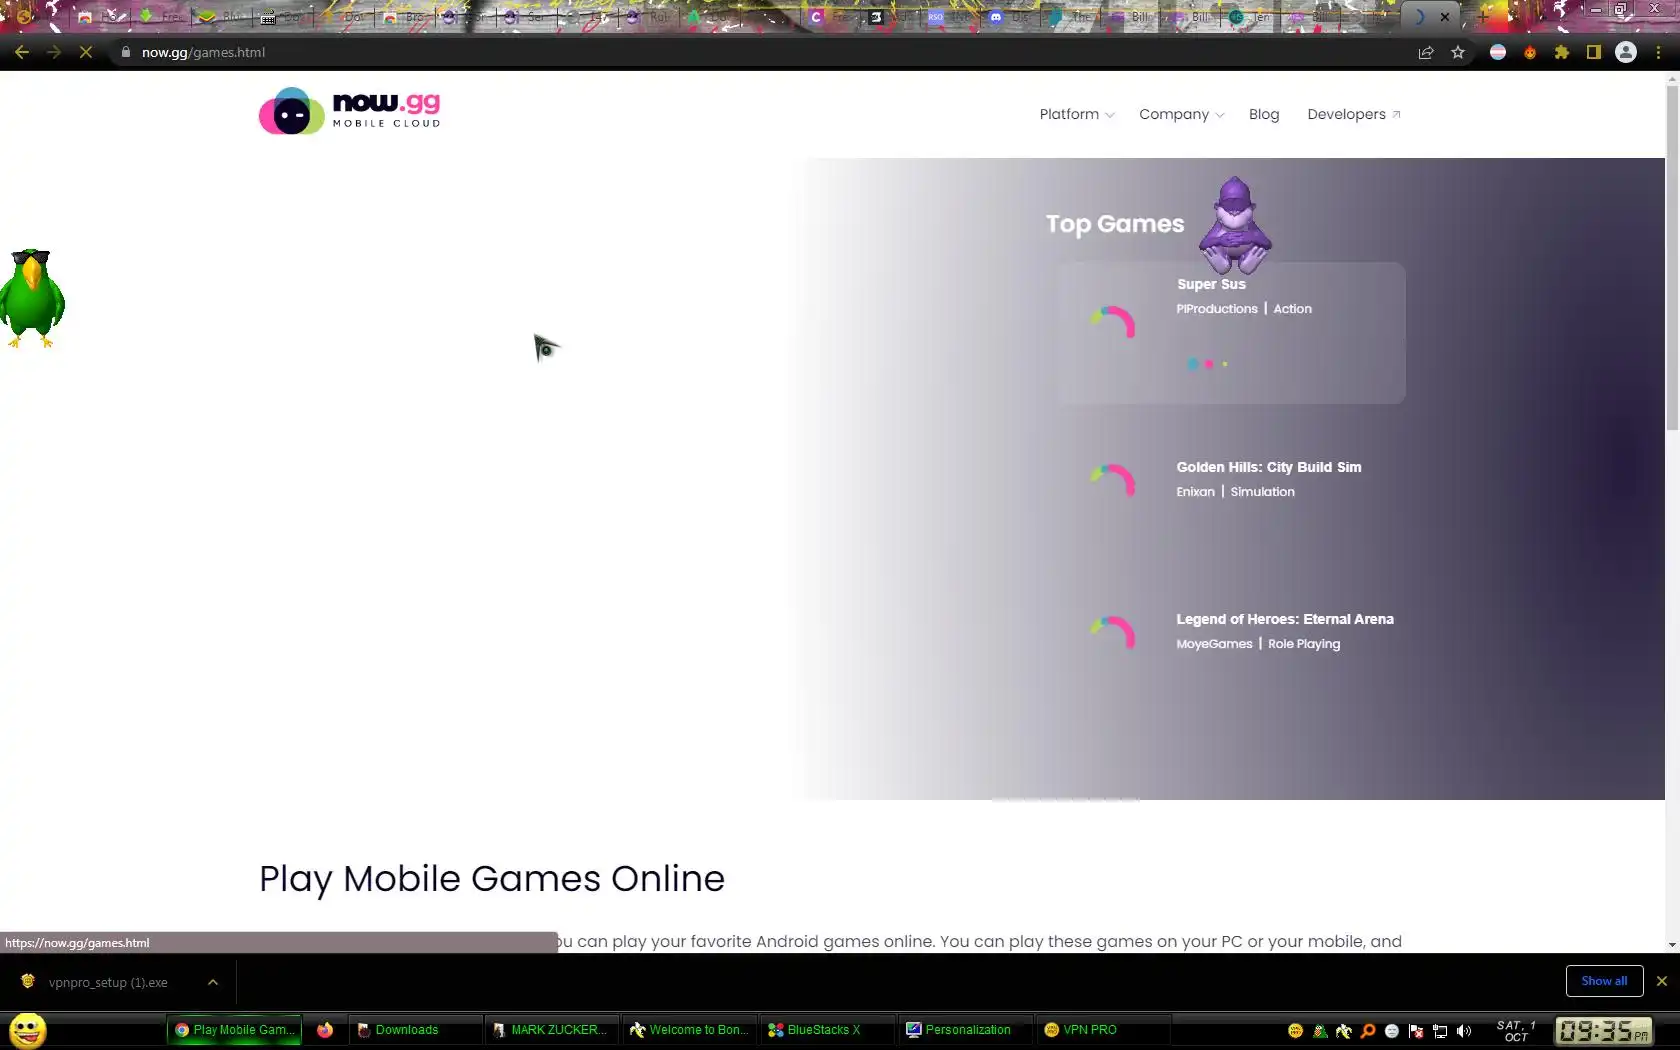Open the network connection tray icon

tap(1440, 1031)
